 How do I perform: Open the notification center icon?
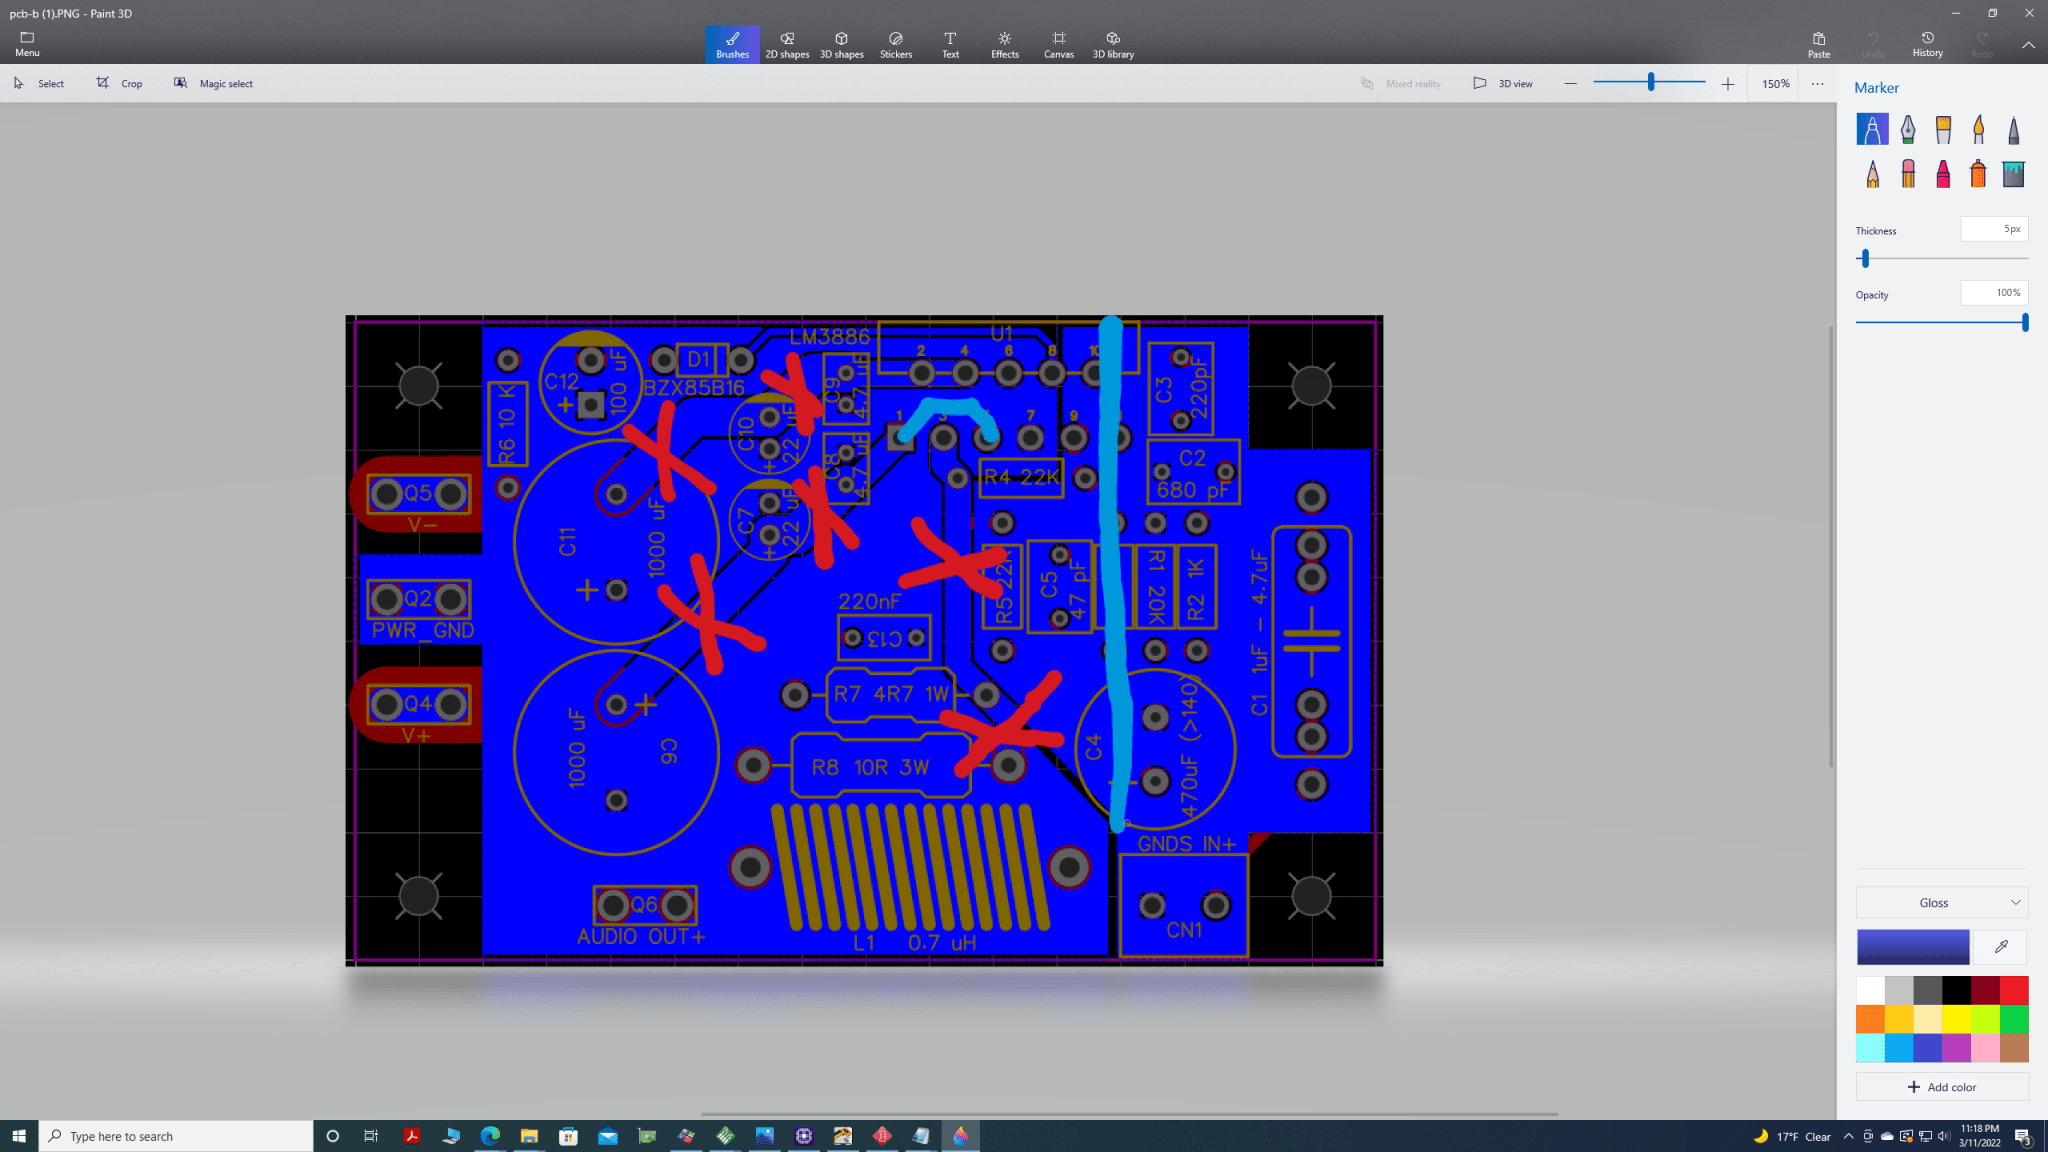tap(2022, 1136)
